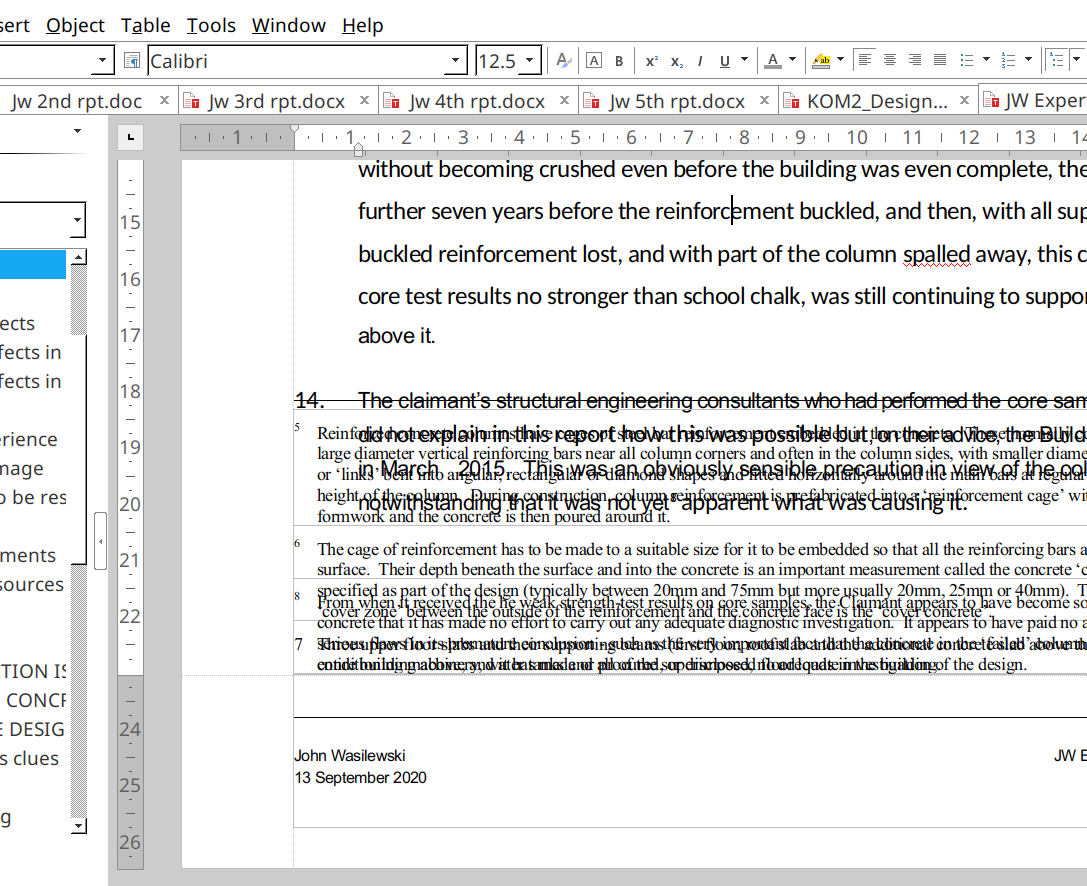Click the ruler tab stop type button

(131, 137)
